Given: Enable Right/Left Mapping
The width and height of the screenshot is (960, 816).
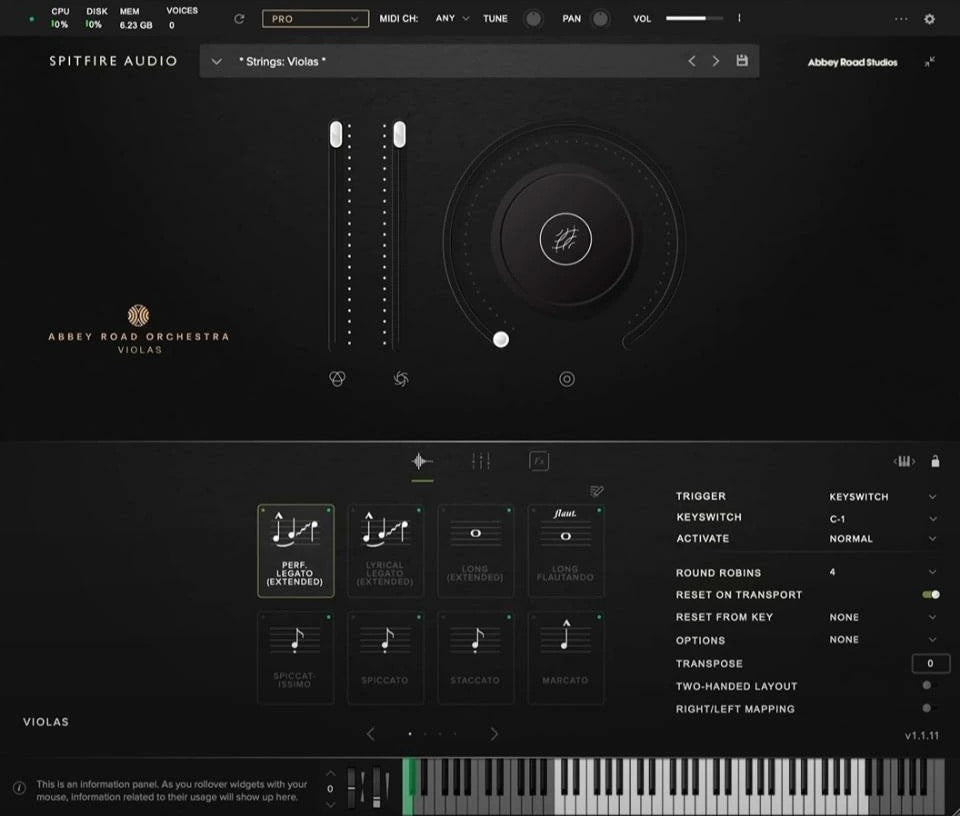Looking at the screenshot, I should [927, 708].
